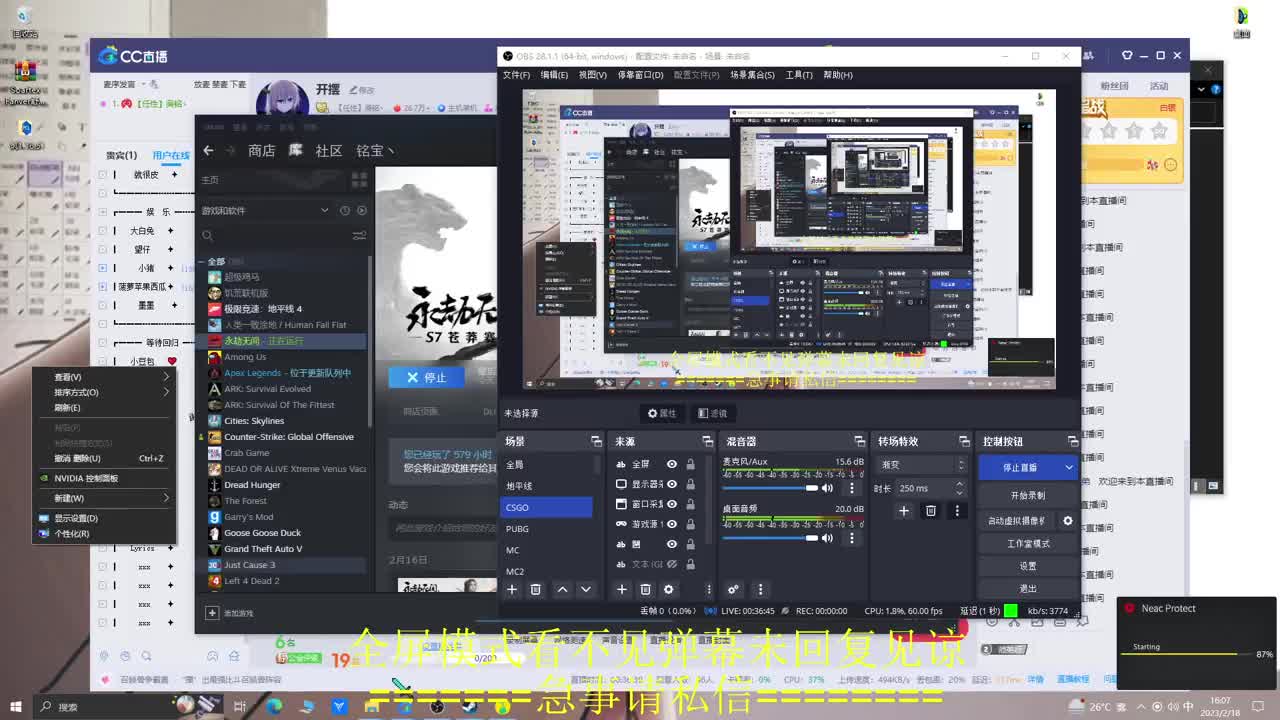The width and height of the screenshot is (1280, 720).
Task: Open properties gear for the selected source
Action: pyautogui.click(x=669, y=589)
